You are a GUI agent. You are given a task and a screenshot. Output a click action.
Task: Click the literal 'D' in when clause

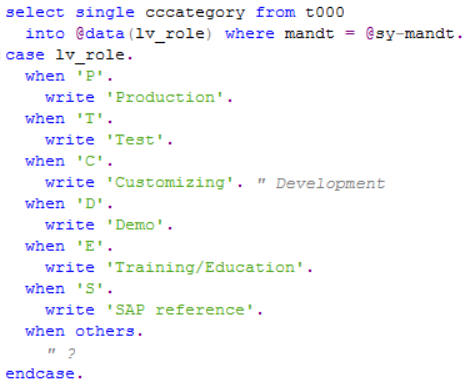[90, 204]
